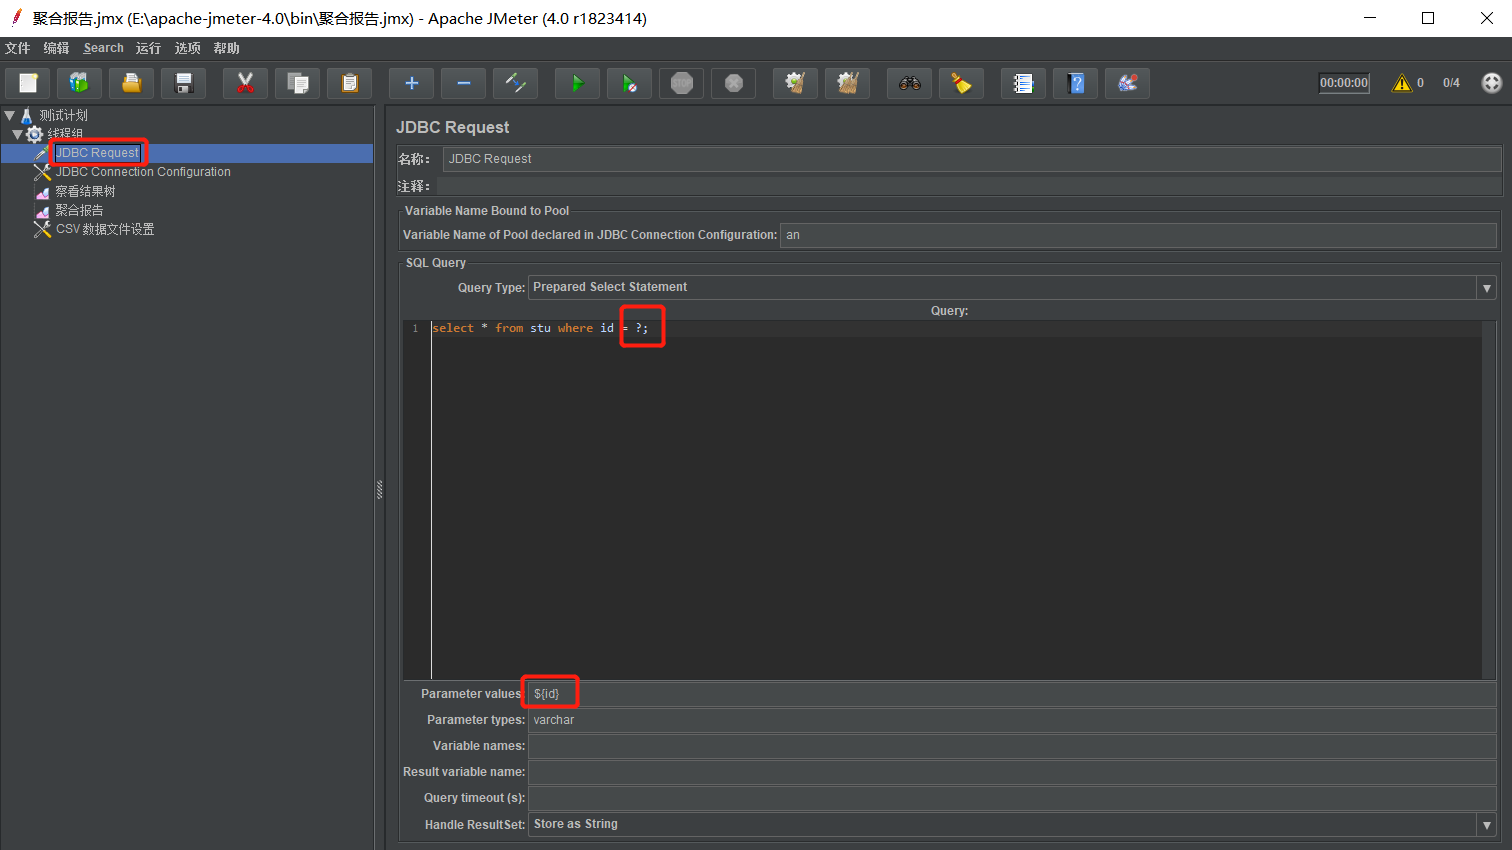Image resolution: width=1512 pixels, height=850 pixels.
Task: Open the 帮助 menu
Action: click(226, 48)
